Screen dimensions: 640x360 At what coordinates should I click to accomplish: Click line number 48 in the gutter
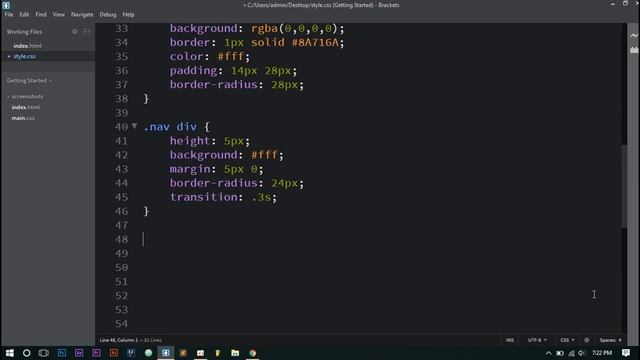(121, 239)
